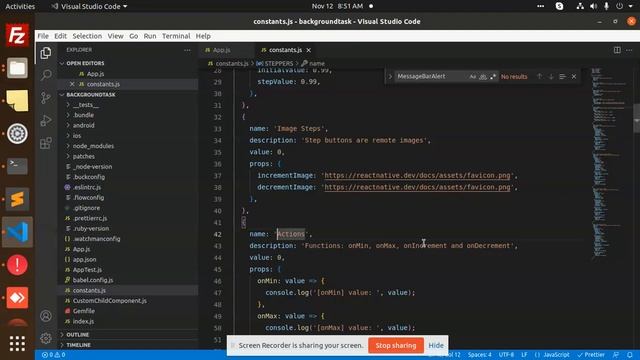This screenshot has width=640, height=360.
Task: Open the Help menu
Action: tap(203, 36)
